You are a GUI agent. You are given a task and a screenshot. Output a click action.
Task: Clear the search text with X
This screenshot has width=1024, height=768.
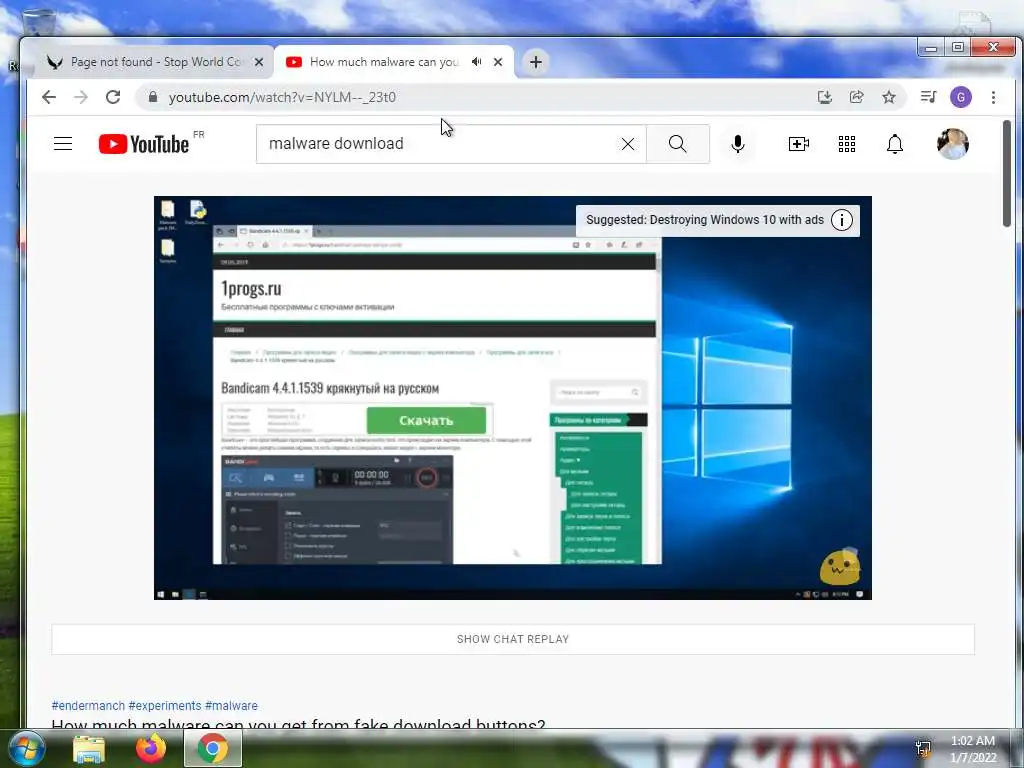click(x=628, y=144)
